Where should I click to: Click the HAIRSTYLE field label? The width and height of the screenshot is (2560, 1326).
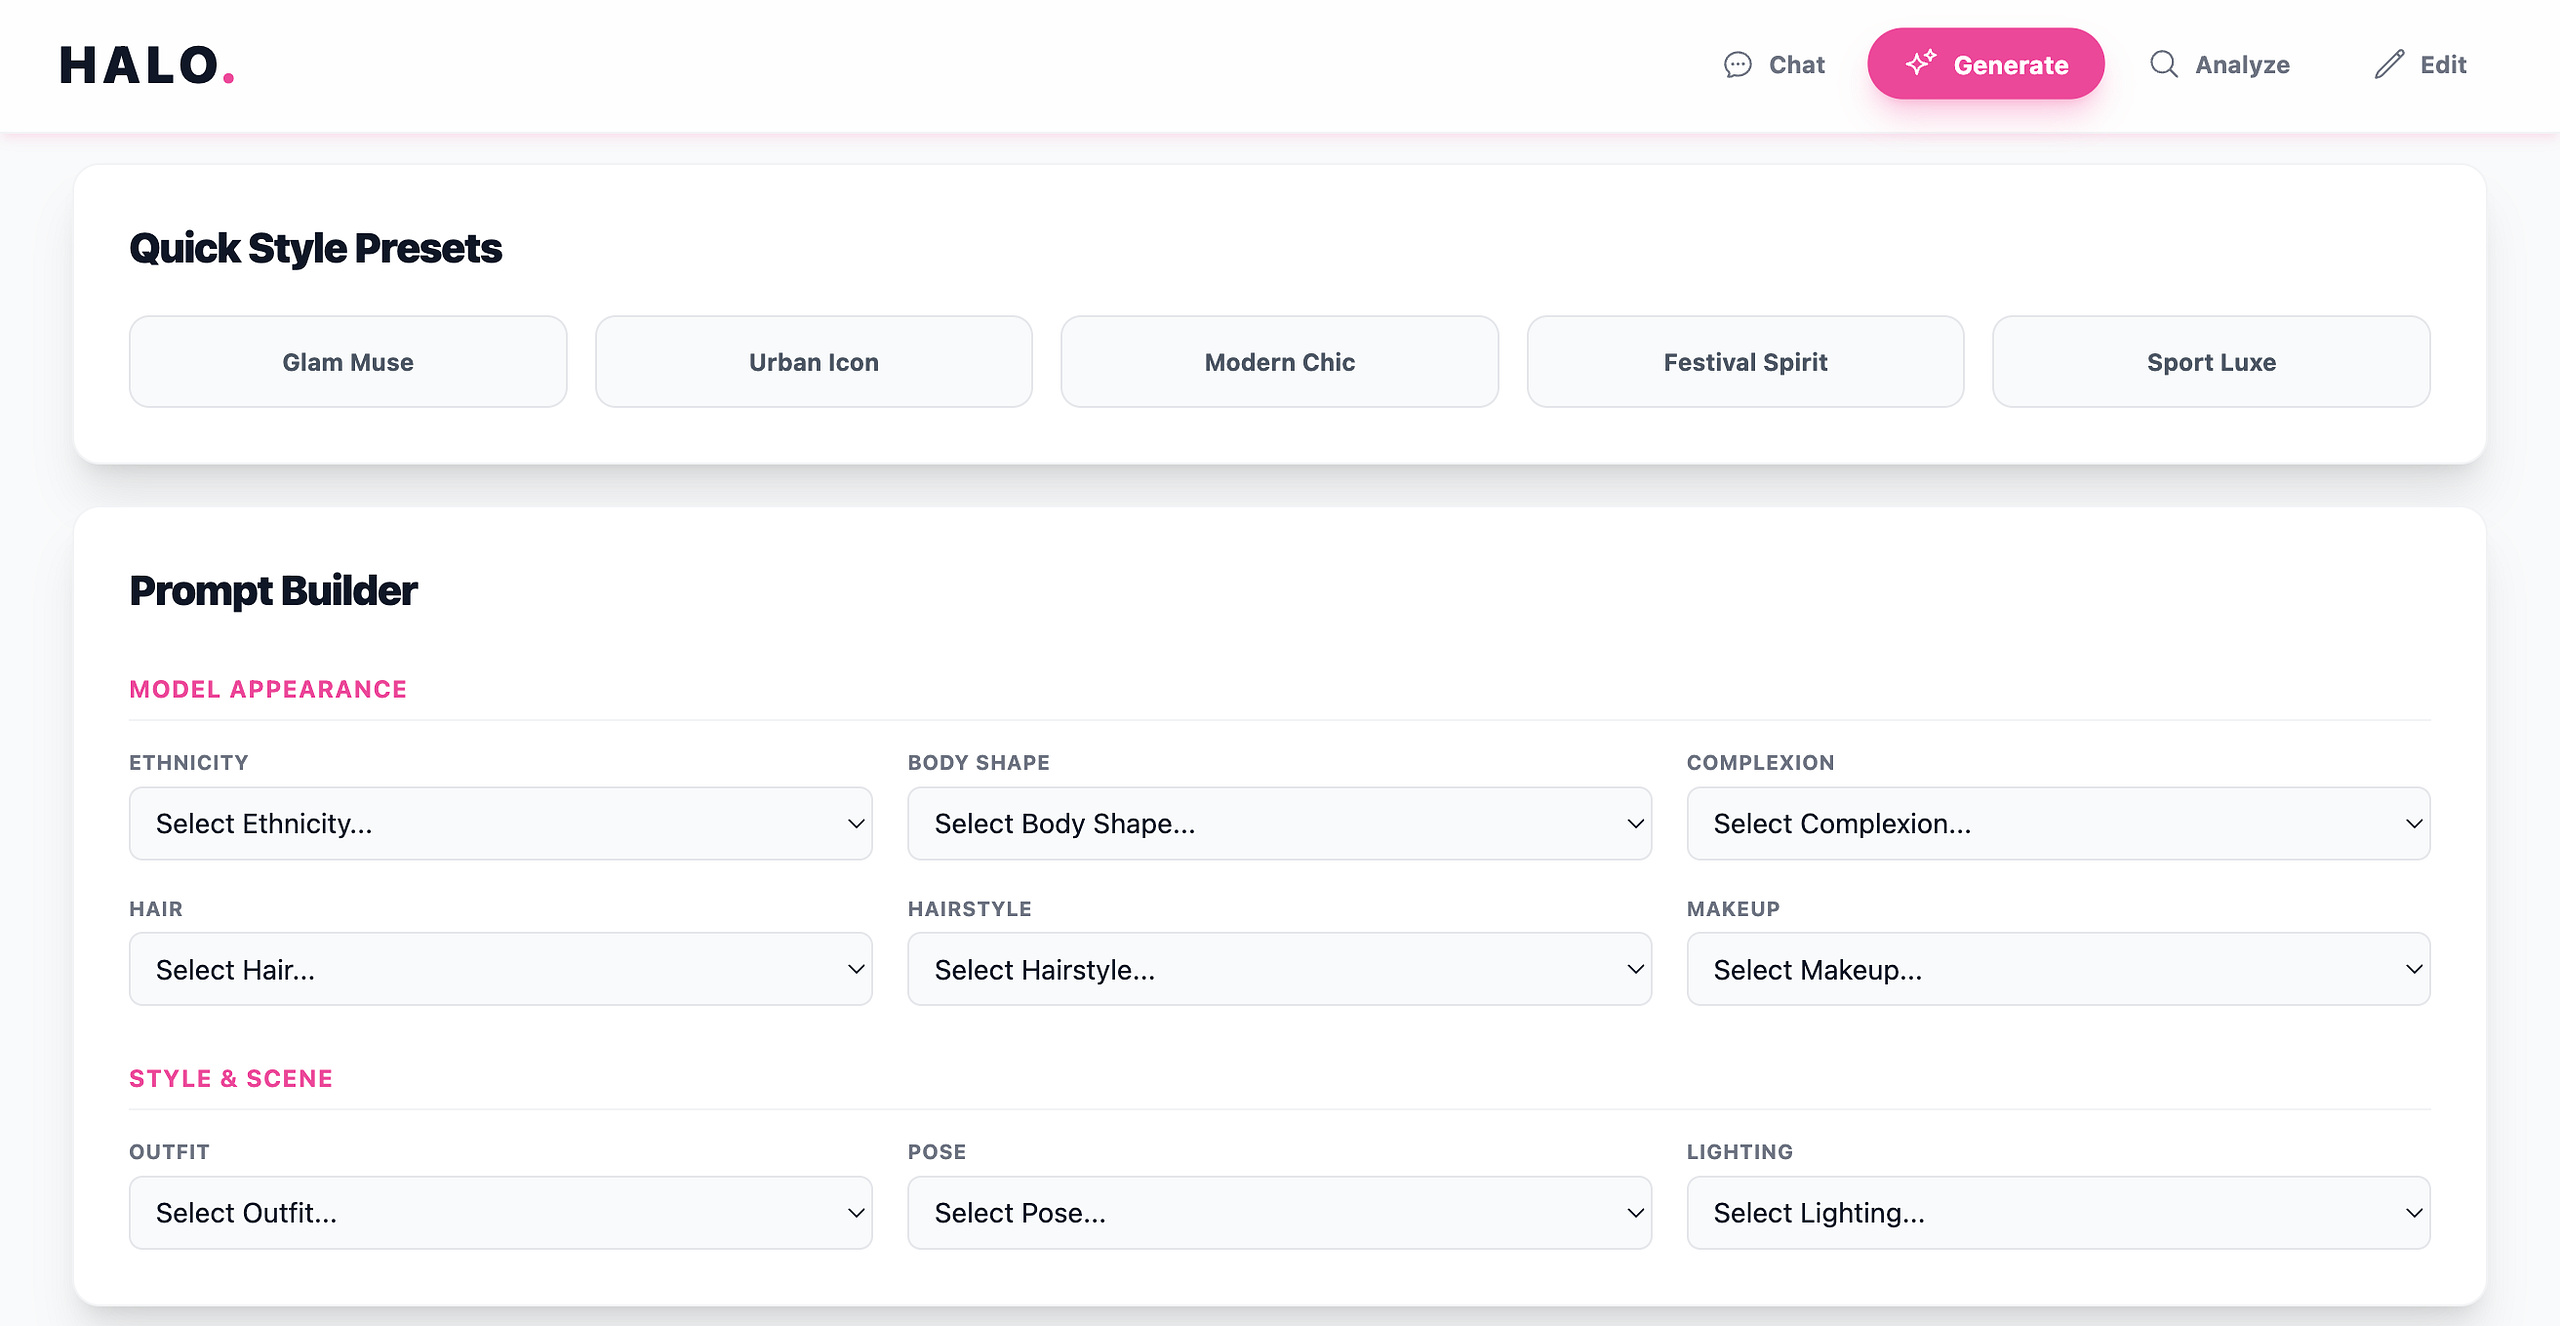coord(970,908)
